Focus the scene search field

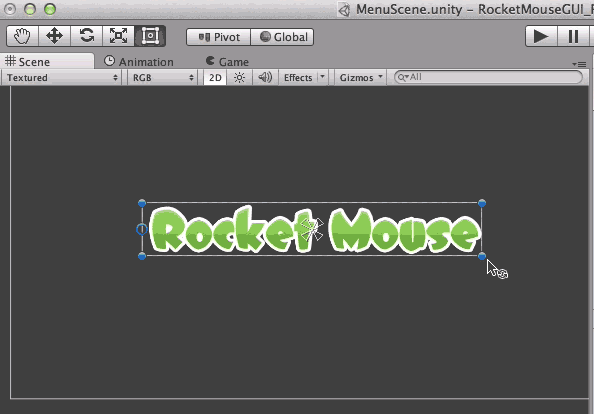pyautogui.click(x=488, y=77)
